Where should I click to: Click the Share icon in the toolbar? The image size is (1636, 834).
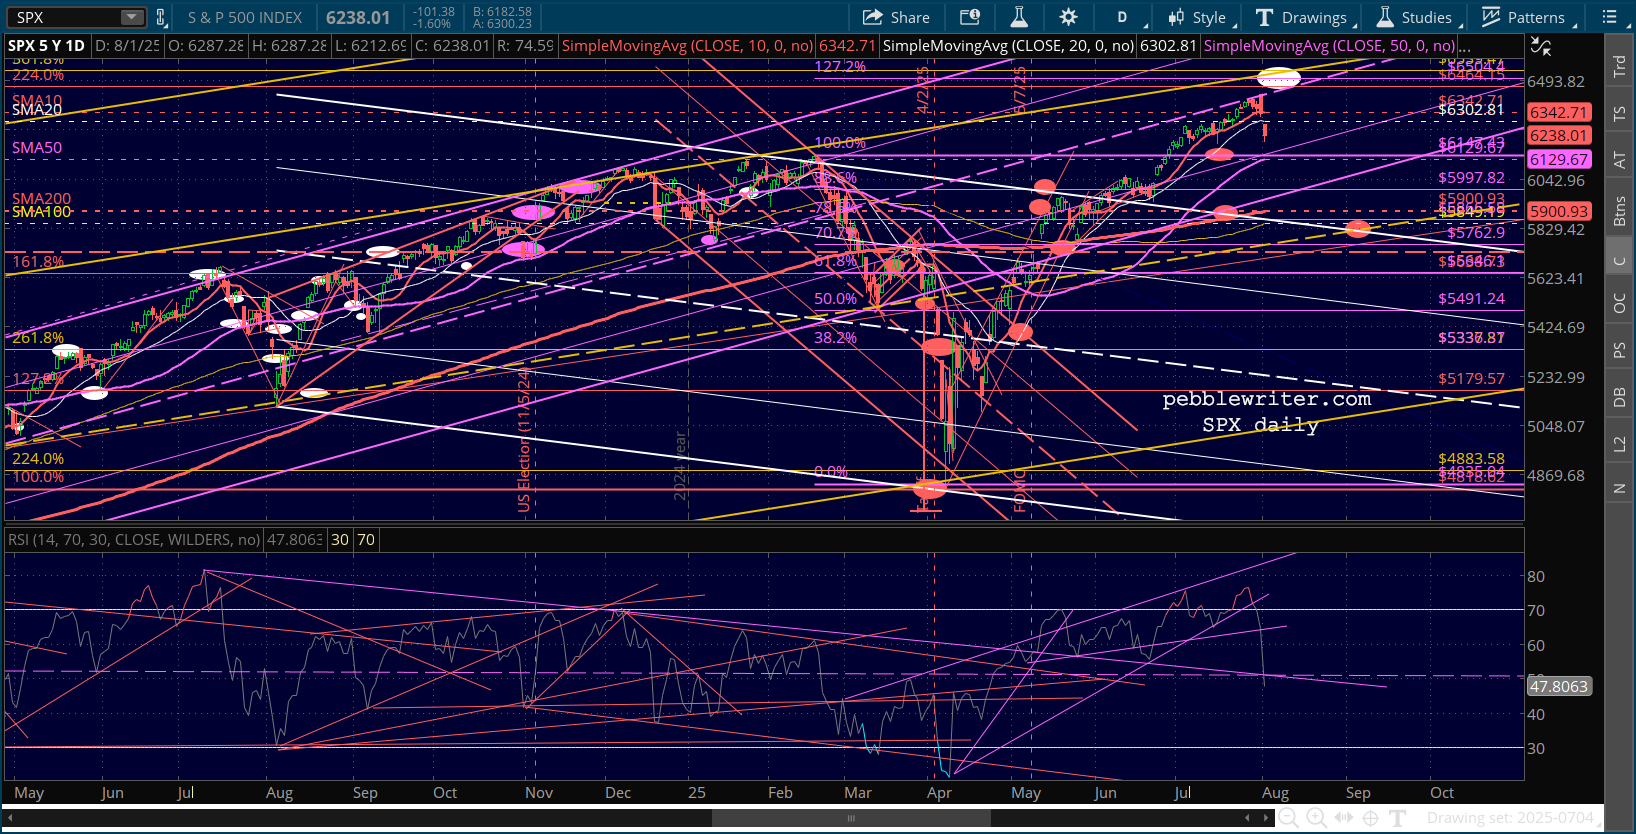[896, 17]
